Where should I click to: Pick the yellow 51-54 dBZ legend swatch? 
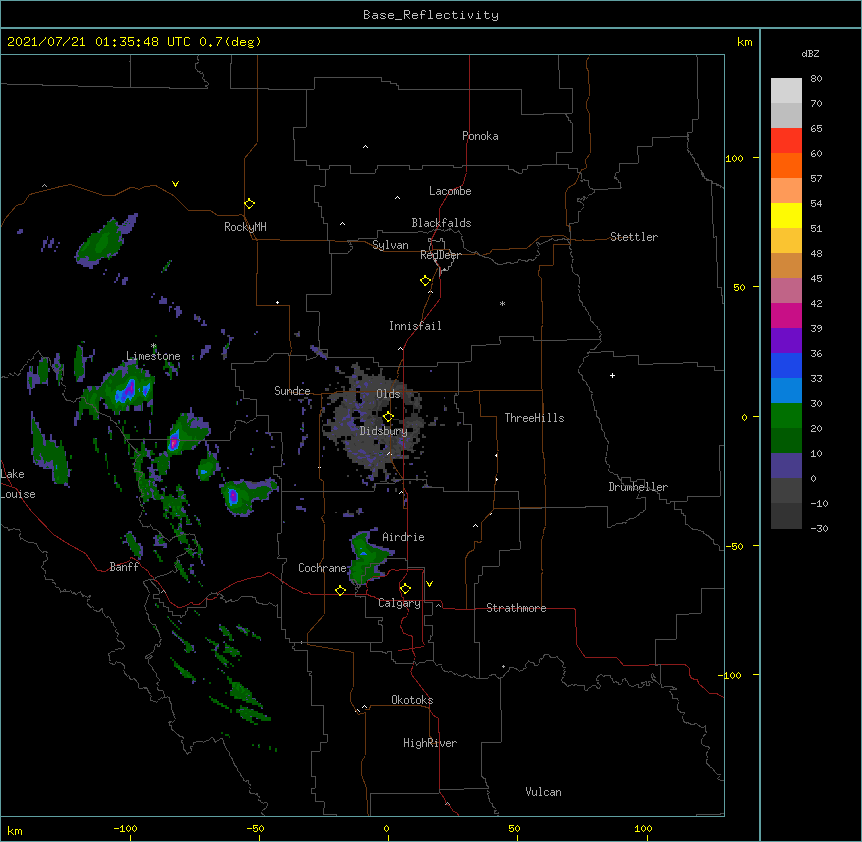pos(786,215)
